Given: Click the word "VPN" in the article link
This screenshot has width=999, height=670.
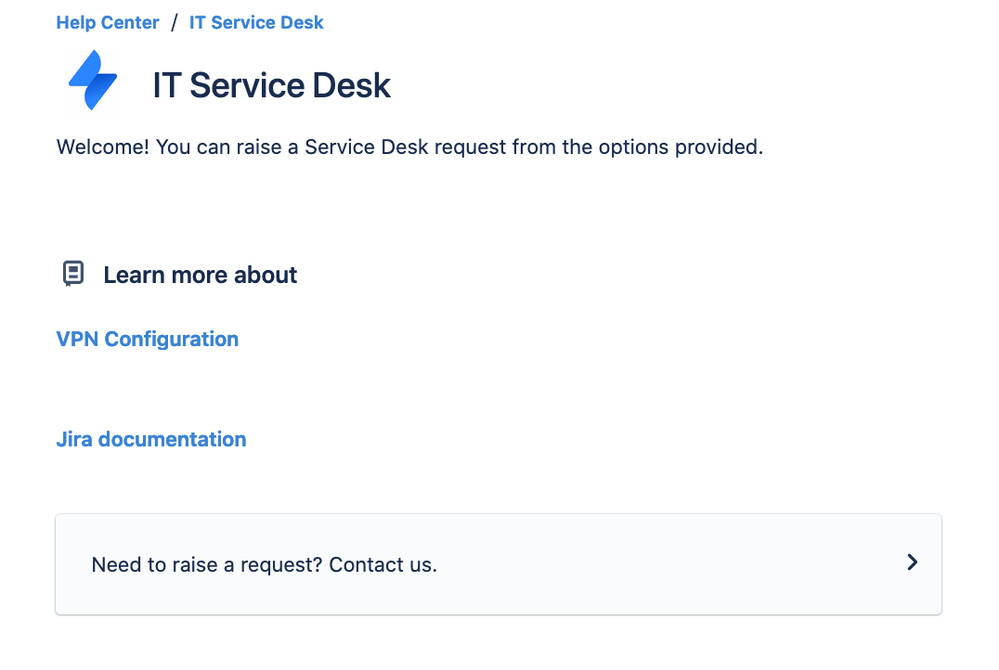Looking at the screenshot, I should [77, 339].
